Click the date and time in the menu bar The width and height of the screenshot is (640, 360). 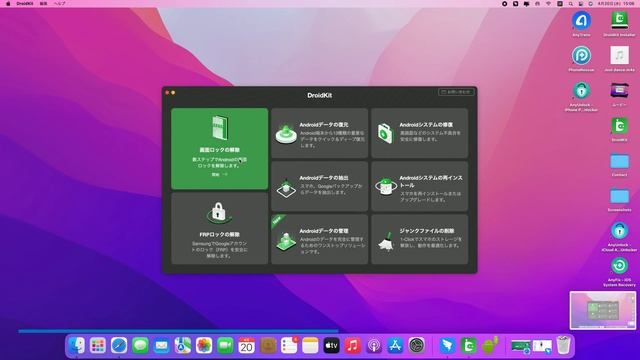click(x=616, y=3)
